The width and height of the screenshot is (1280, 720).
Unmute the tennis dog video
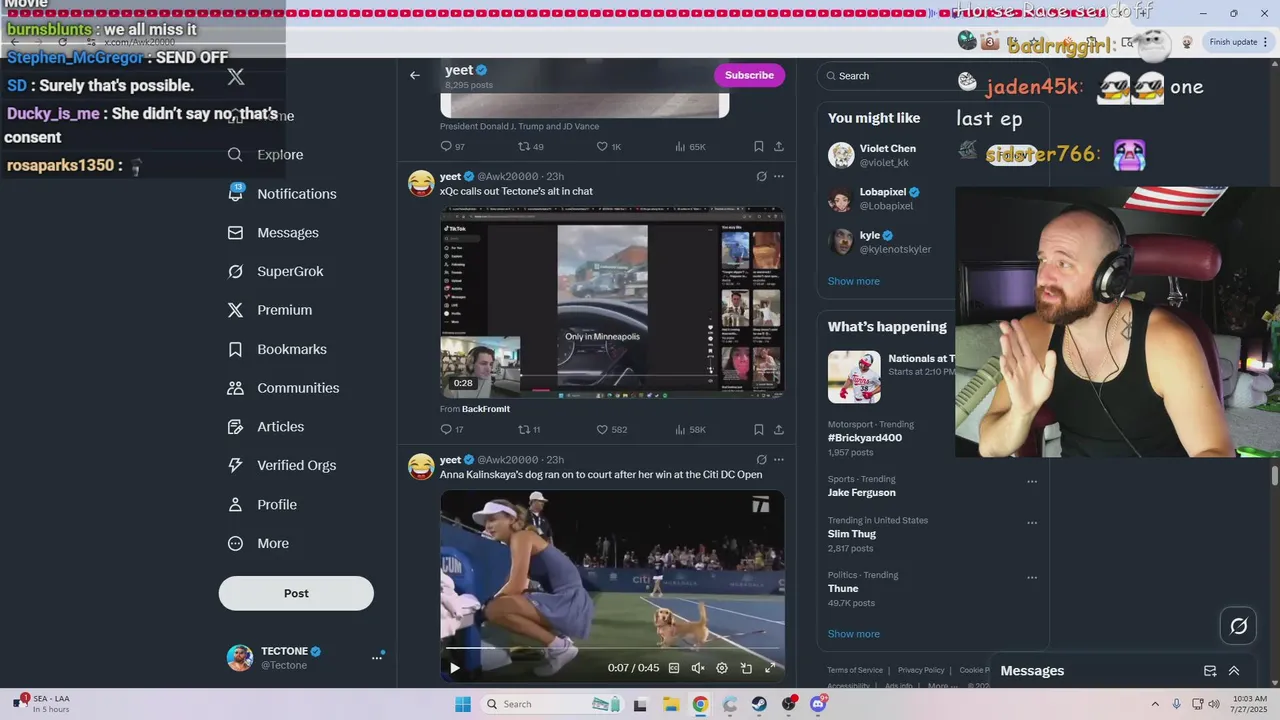(698, 668)
